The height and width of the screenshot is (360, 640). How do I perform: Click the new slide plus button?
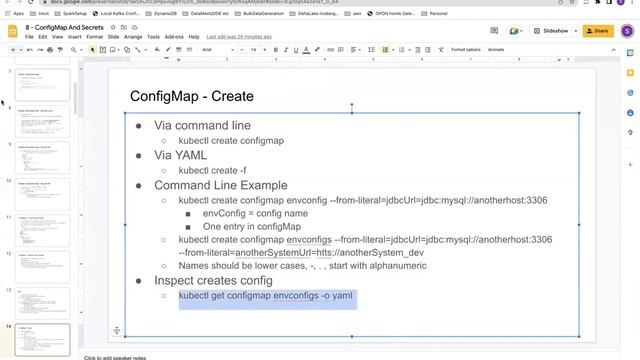[x=13, y=50]
